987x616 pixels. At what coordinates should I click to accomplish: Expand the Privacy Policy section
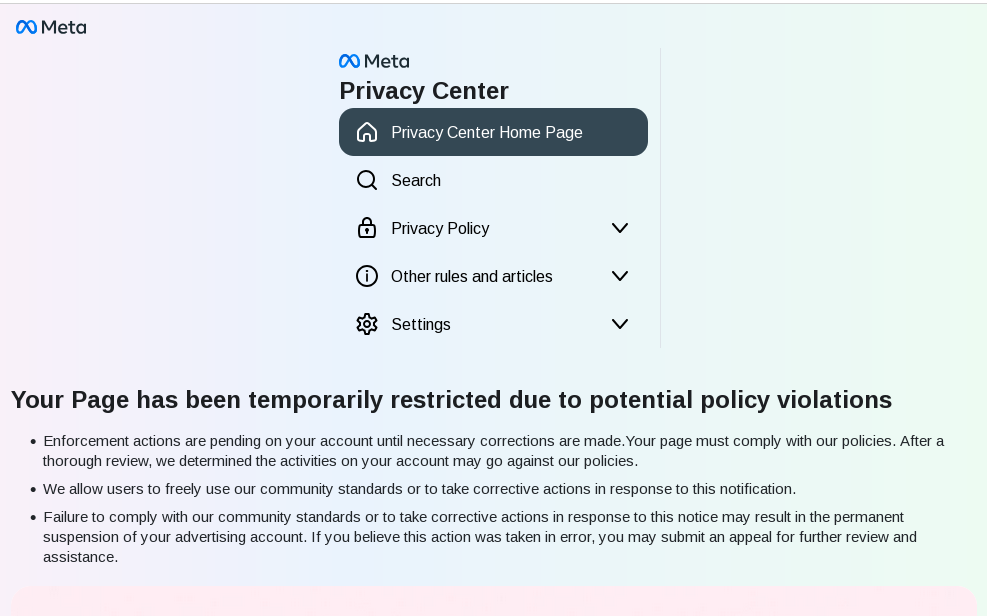620,228
